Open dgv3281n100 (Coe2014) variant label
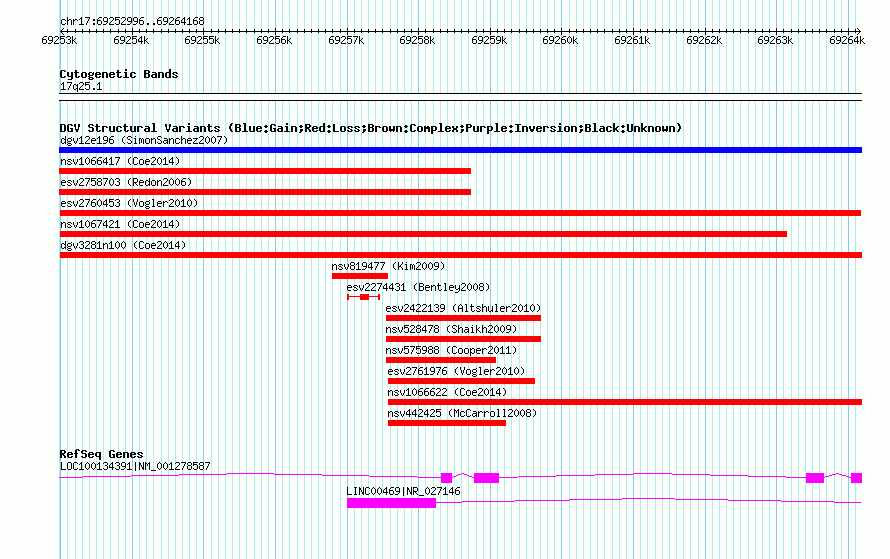The image size is (890, 559). coord(123,245)
